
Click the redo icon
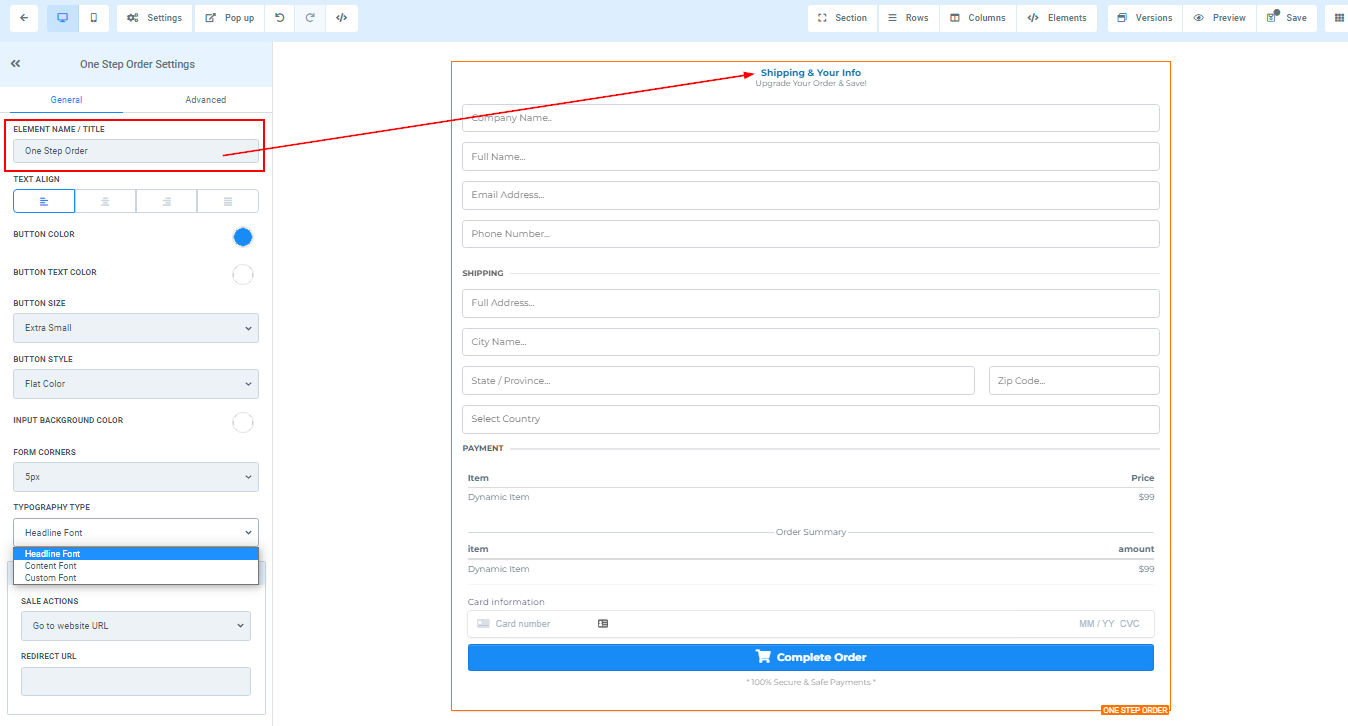[310, 18]
